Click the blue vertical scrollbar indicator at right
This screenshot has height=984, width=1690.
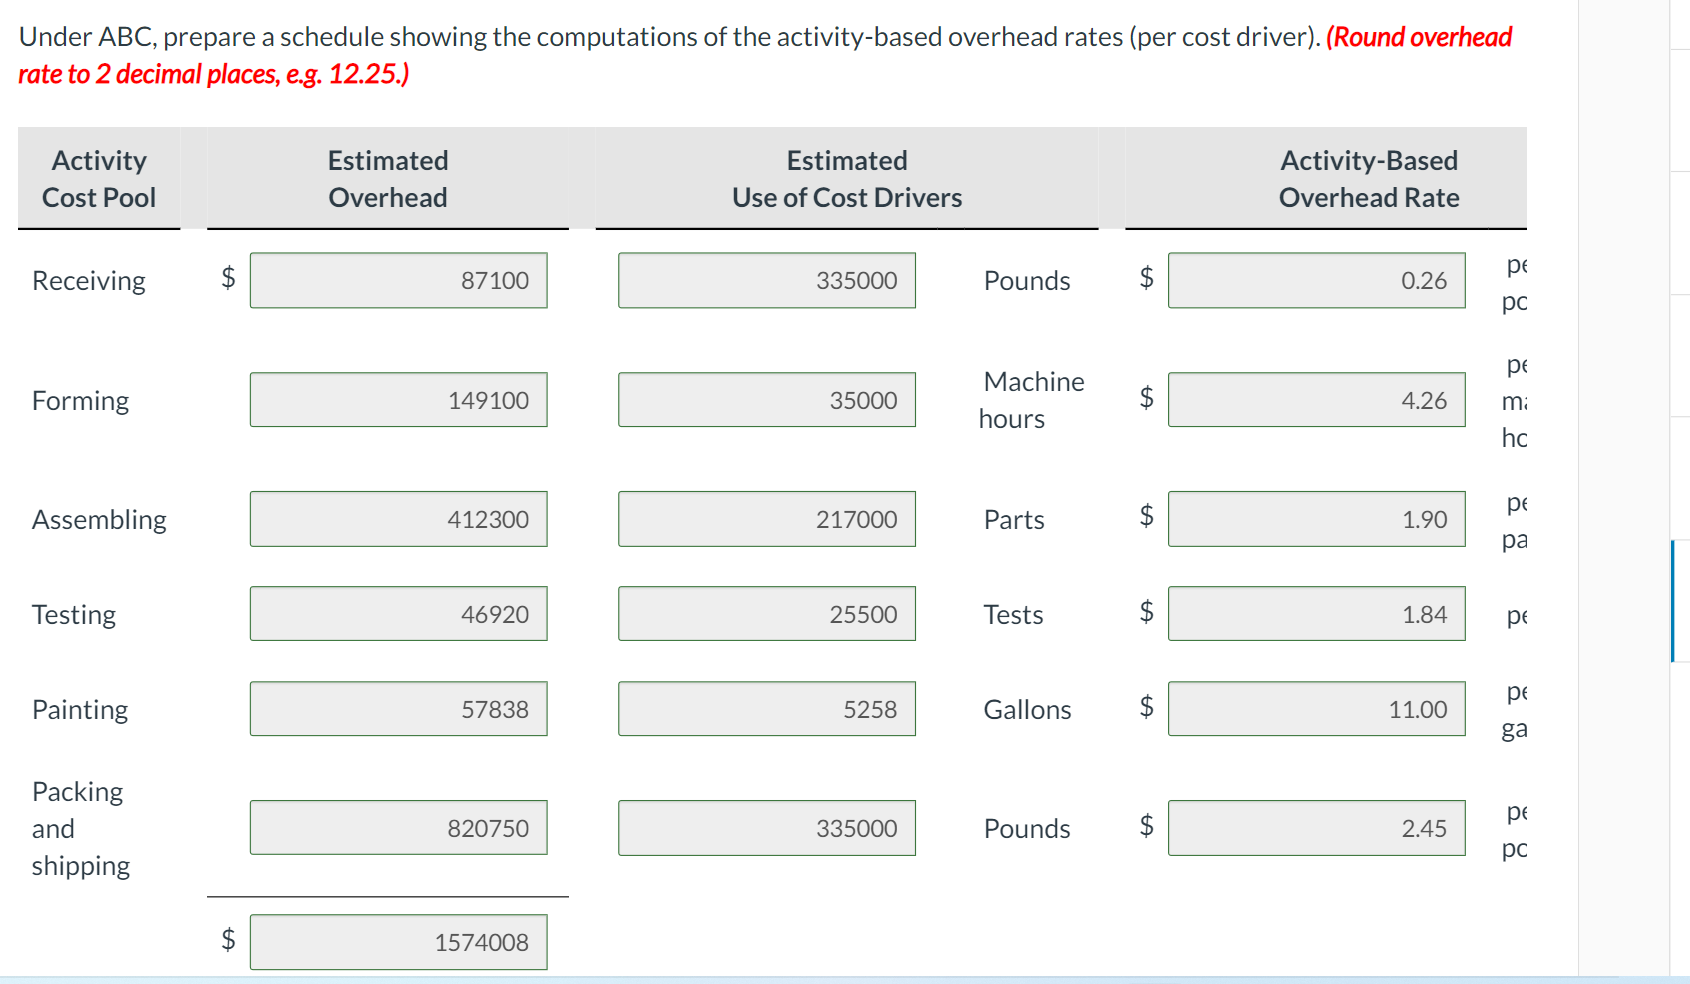(x=1672, y=601)
